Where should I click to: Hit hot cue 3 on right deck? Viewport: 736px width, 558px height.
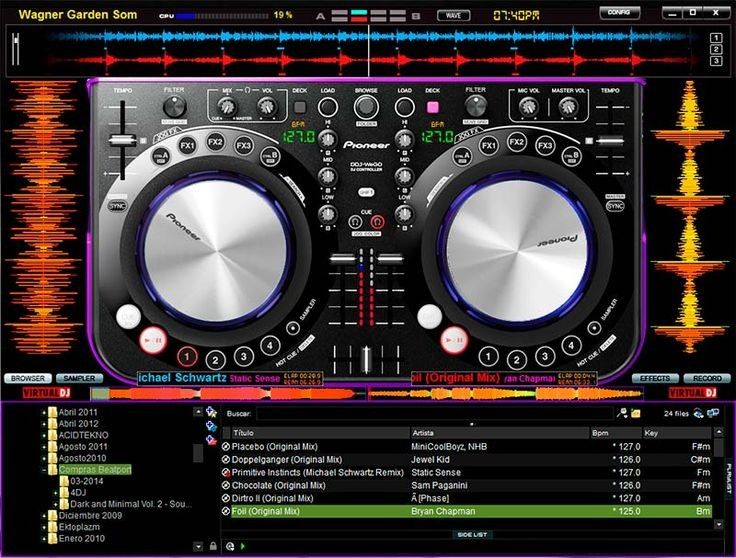click(544, 356)
